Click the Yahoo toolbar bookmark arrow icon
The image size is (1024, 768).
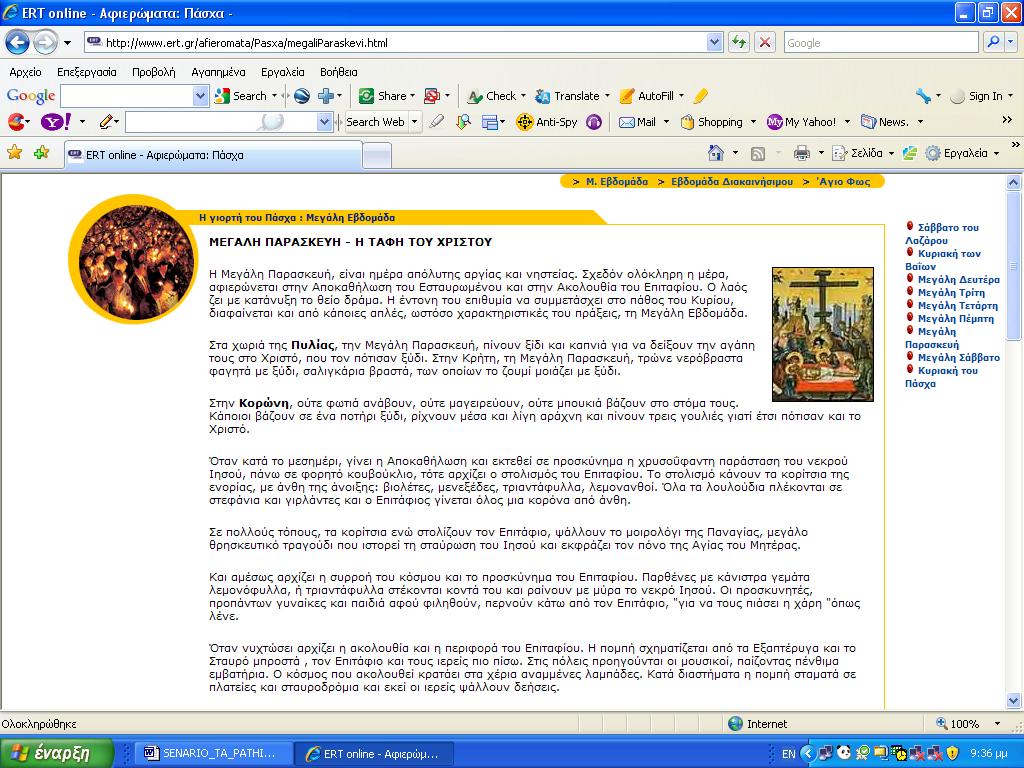[x=463, y=121]
